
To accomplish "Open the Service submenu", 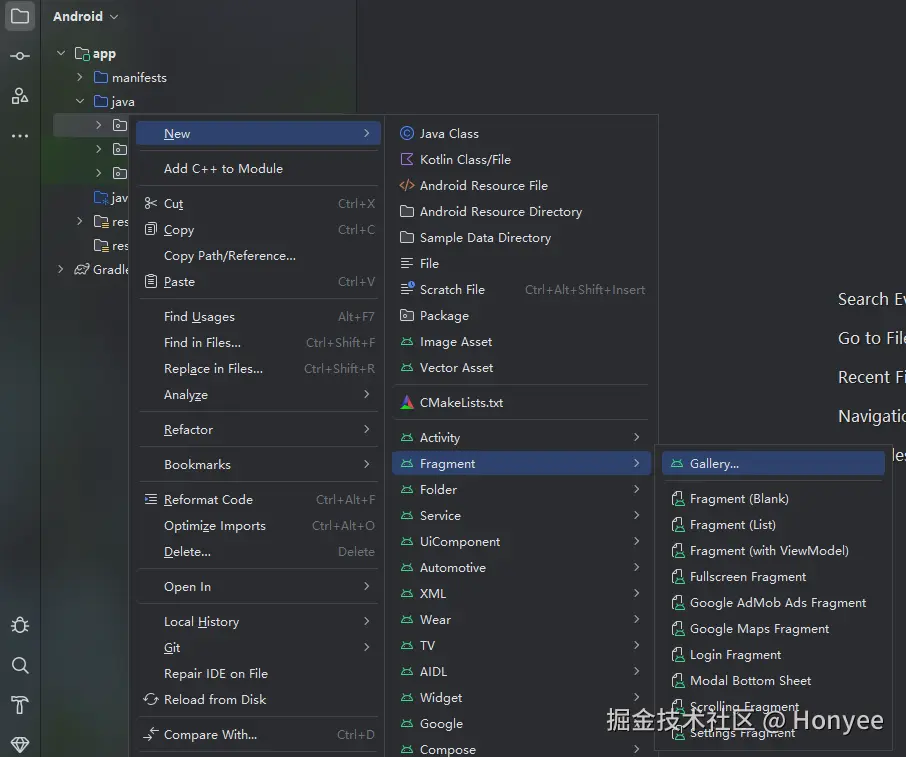I will click(522, 515).
